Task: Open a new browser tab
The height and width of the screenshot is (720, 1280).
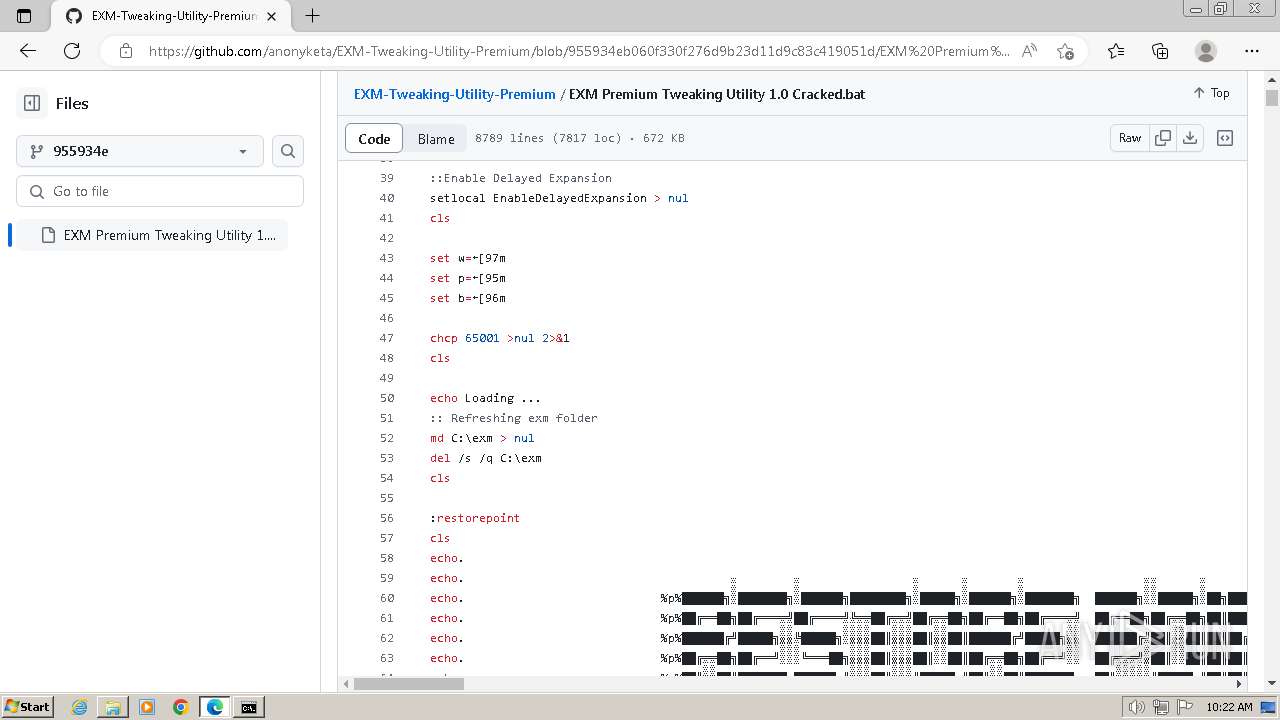Action: coord(312,16)
